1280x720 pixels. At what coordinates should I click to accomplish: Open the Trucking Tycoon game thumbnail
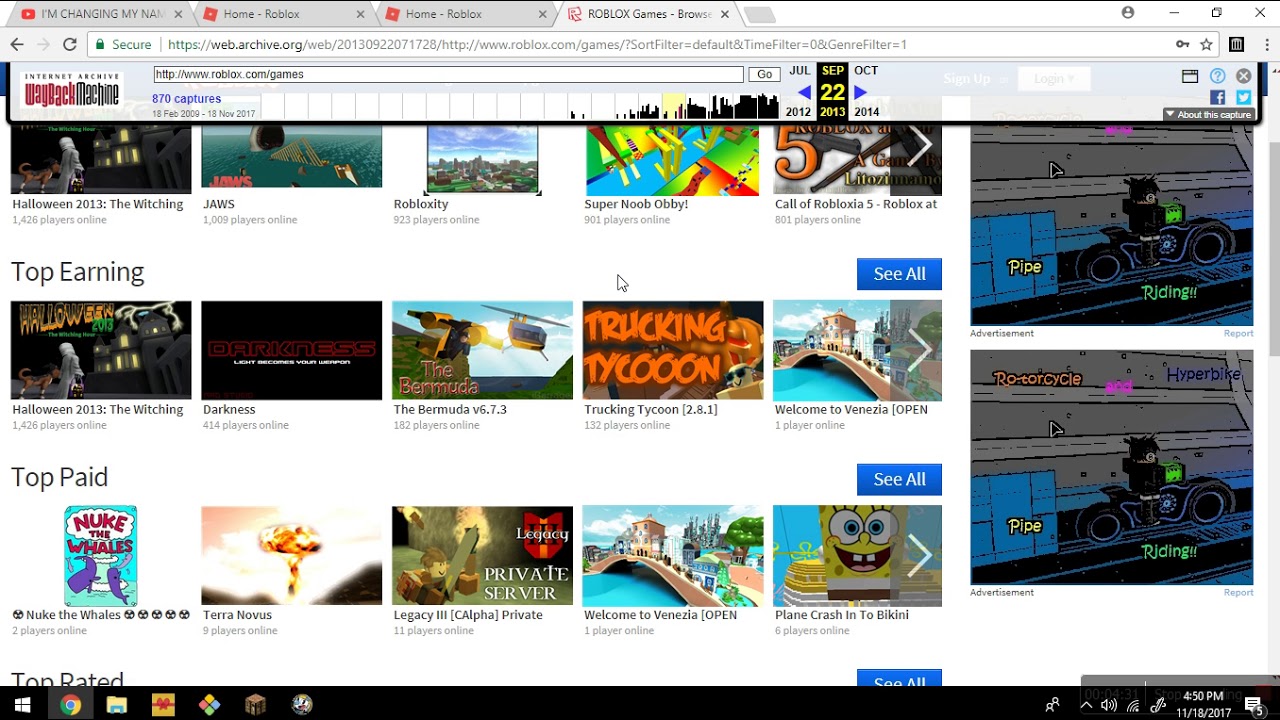pos(673,350)
